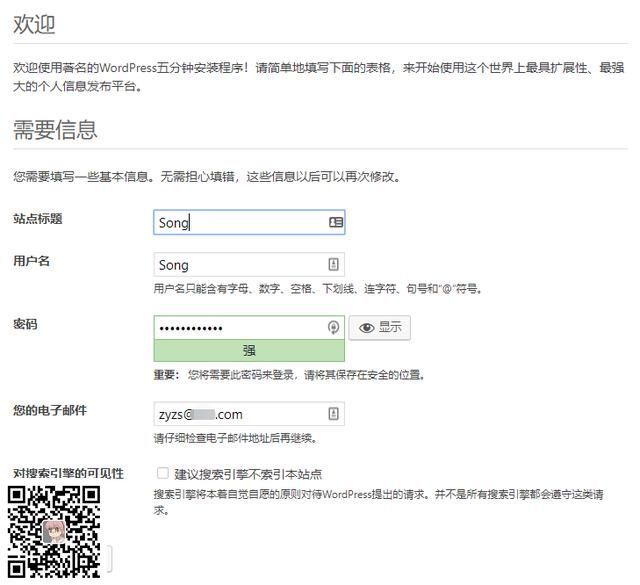Click the 密码 label
Image resolution: width=640 pixels, height=585 pixels.
[25, 324]
